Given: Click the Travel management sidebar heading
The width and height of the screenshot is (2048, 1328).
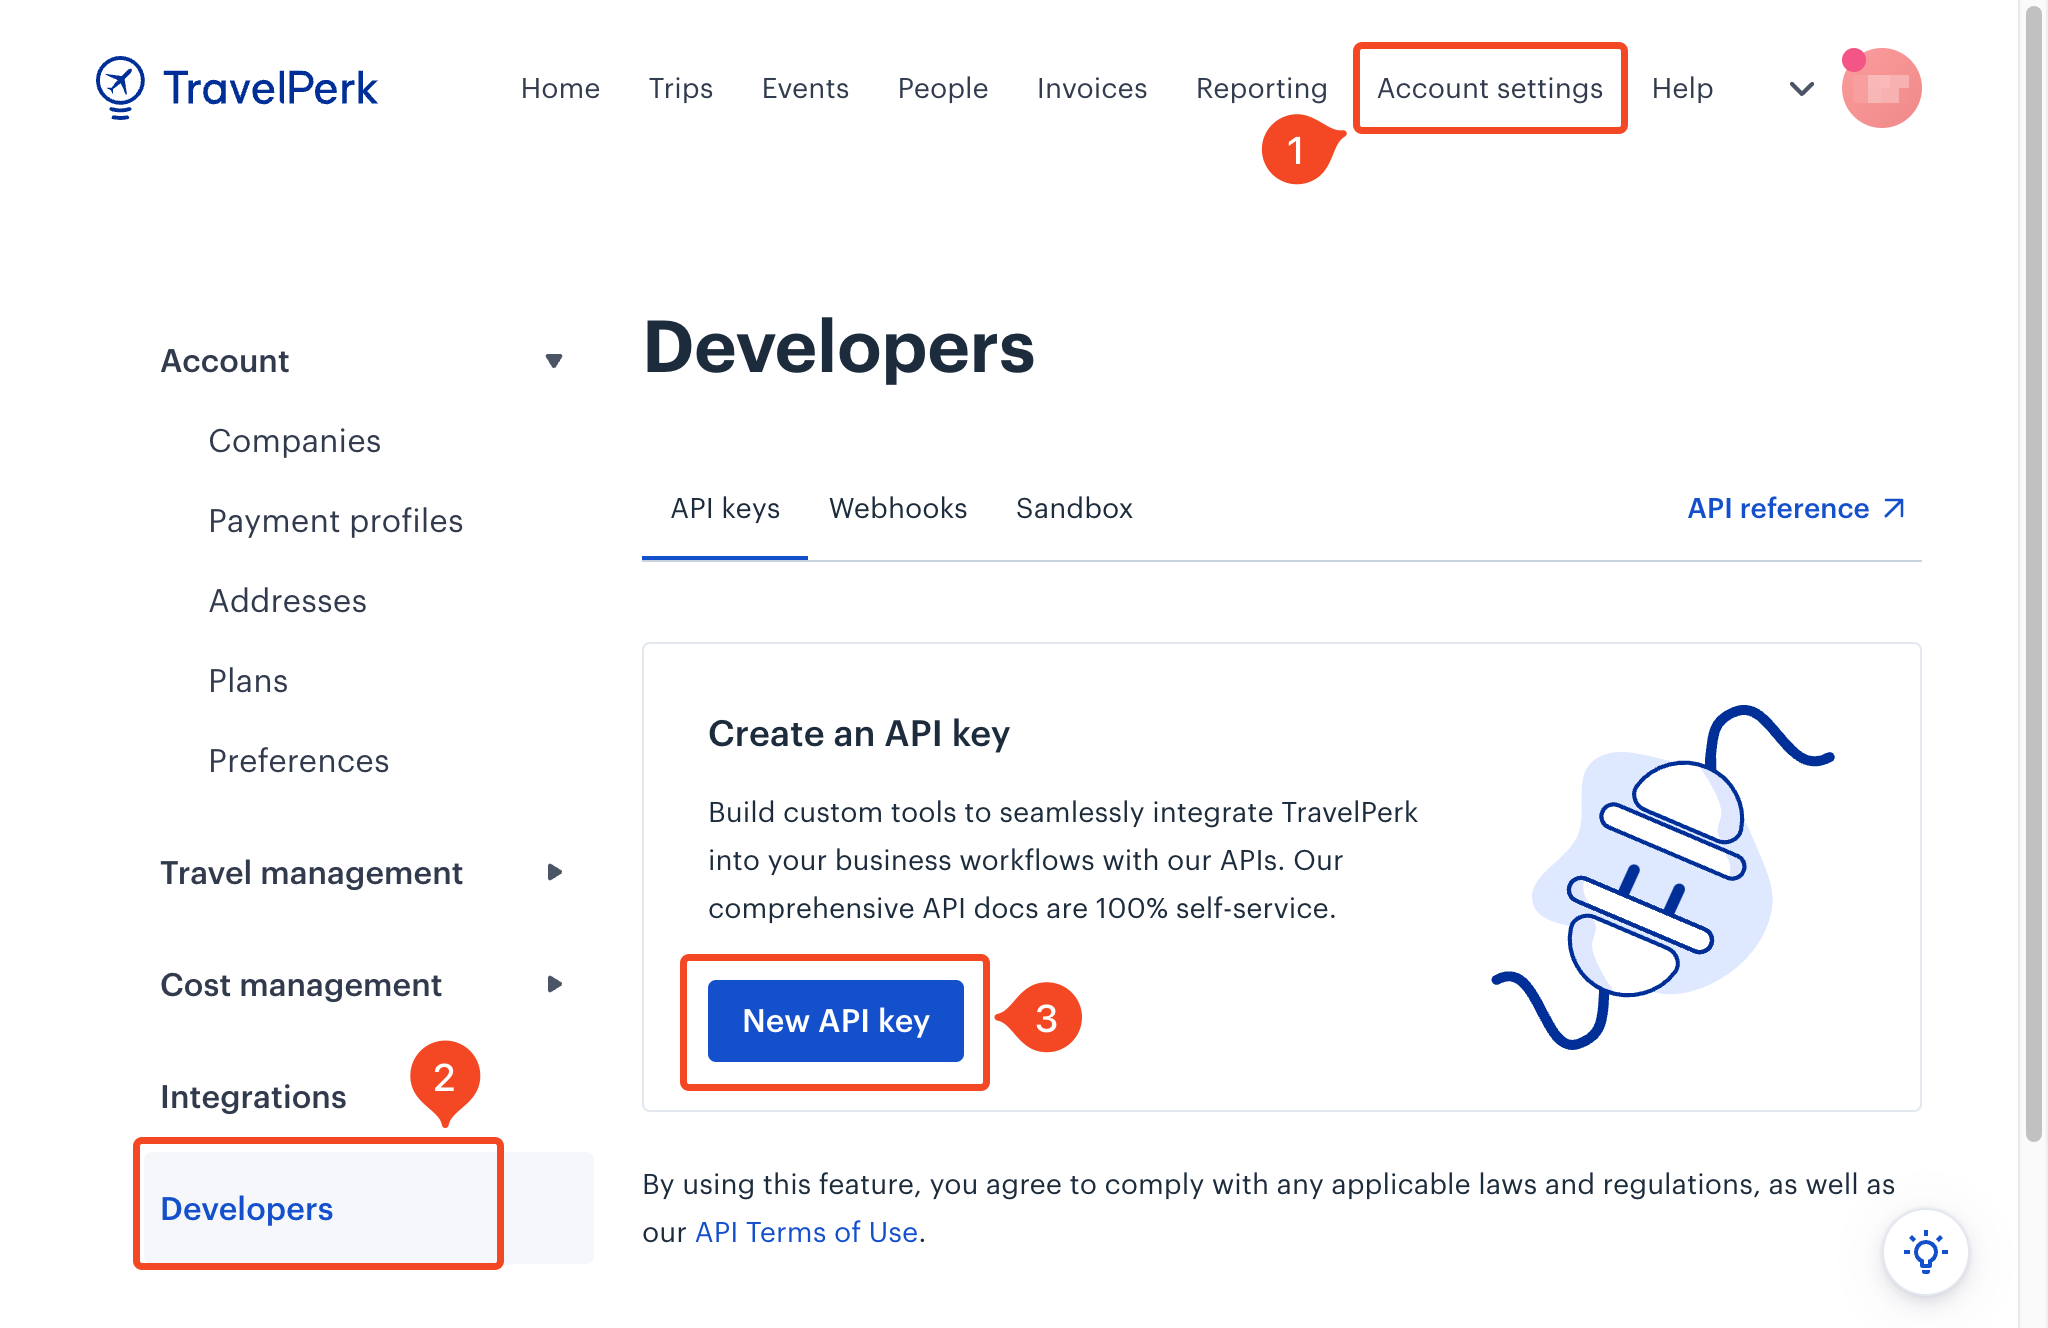Looking at the screenshot, I should tap(311, 873).
